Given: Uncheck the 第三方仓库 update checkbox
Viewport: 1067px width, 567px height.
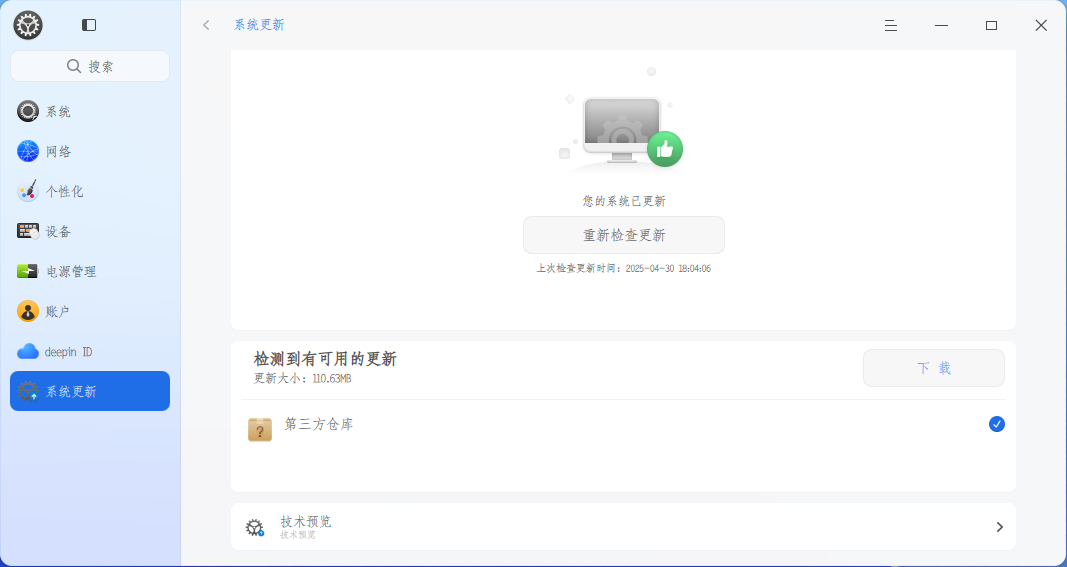Looking at the screenshot, I should (x=997, y=424).
